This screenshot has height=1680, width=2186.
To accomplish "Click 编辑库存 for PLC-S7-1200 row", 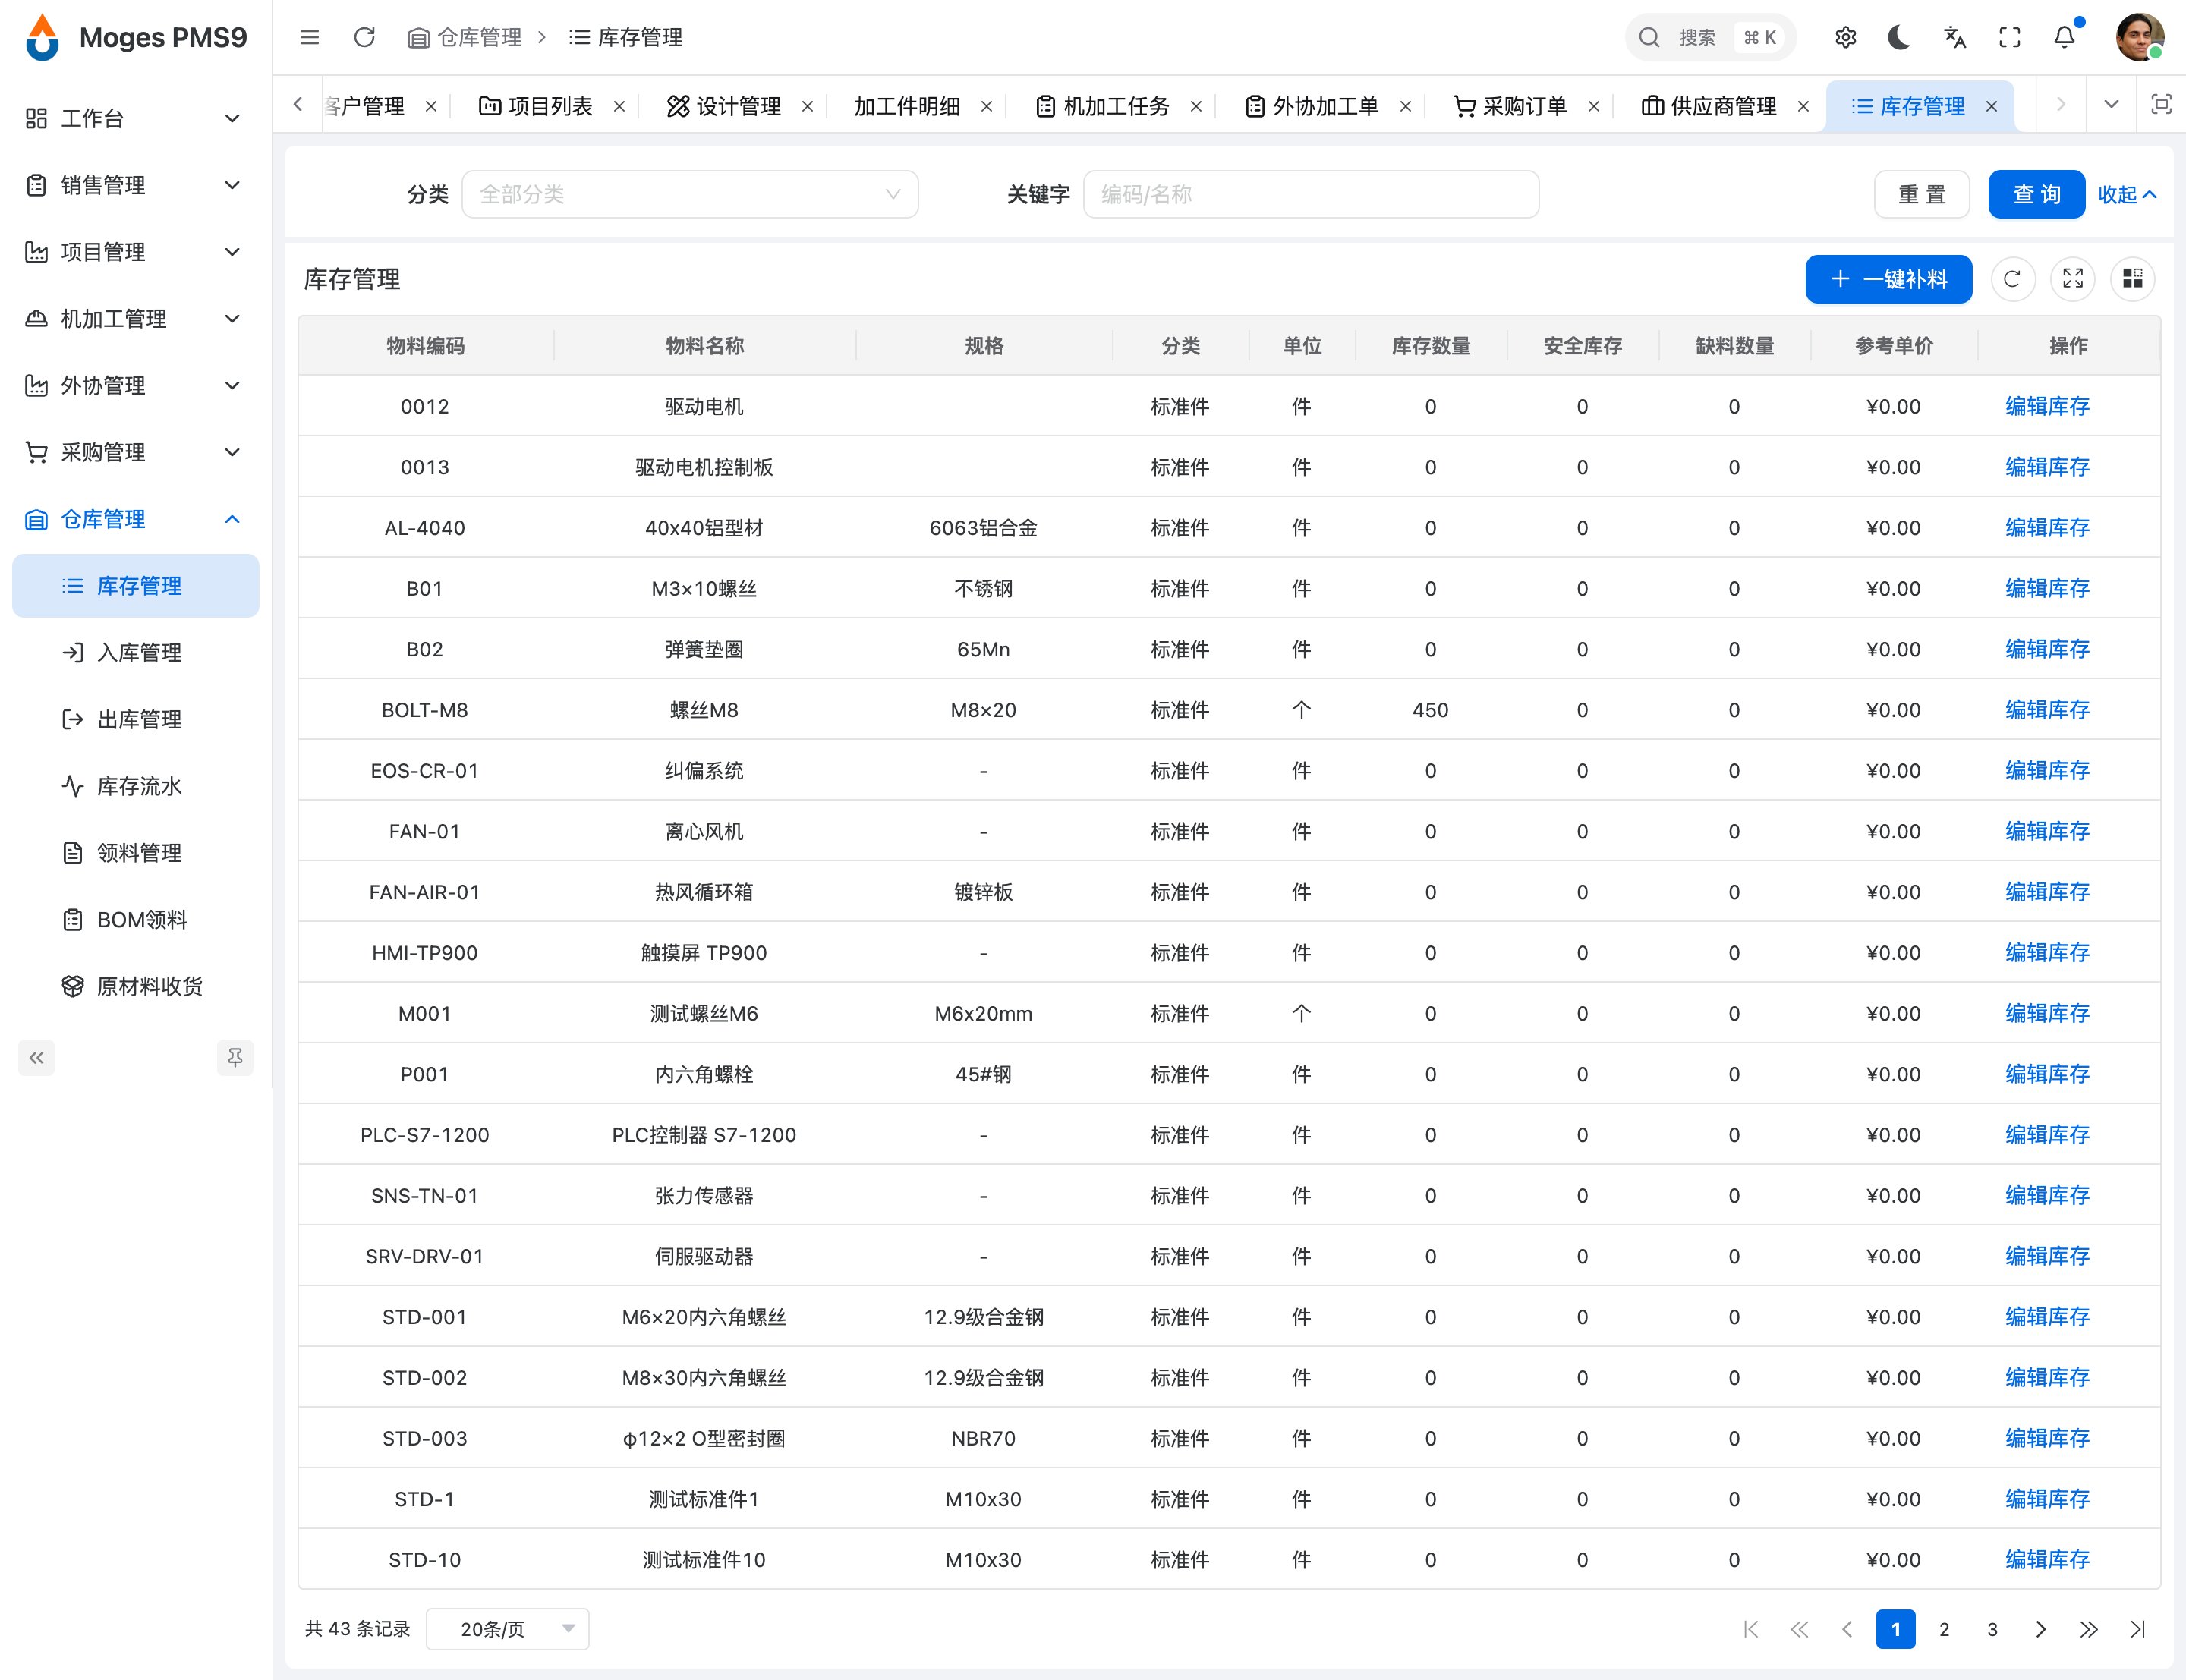I will [2047, 1135].
